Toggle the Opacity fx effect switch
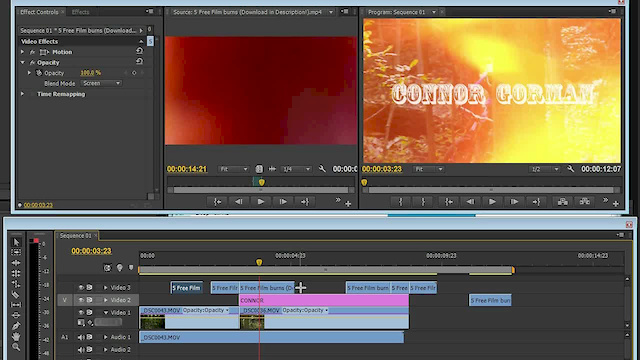 coord(32,63)
